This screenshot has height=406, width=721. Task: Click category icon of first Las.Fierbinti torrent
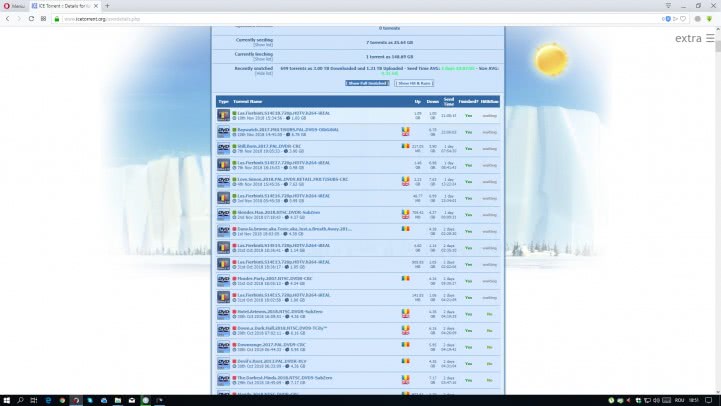click(224, 115)
